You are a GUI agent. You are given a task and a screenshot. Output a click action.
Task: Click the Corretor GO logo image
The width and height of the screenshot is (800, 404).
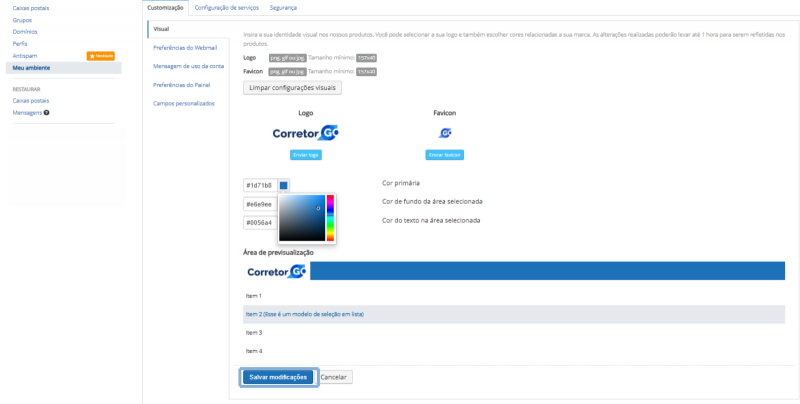(x=306, y=133)
